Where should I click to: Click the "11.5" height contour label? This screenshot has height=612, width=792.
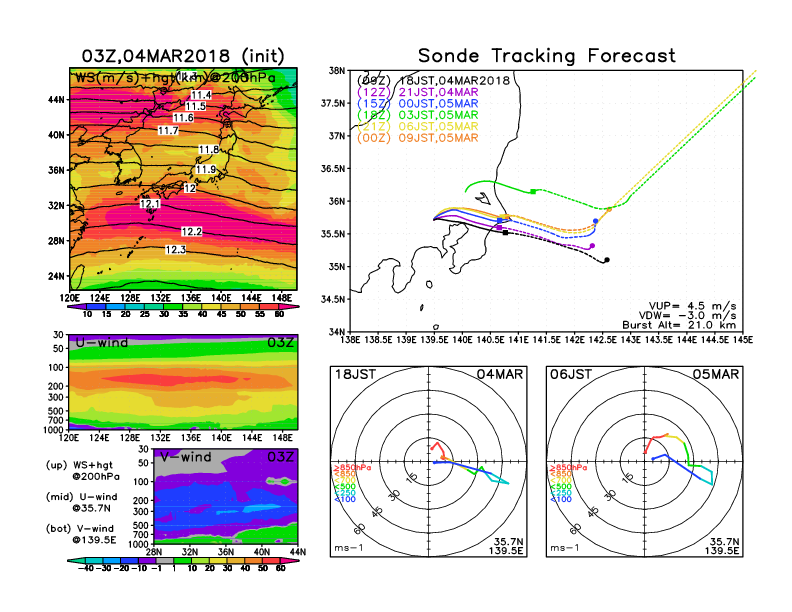point(195,106)
